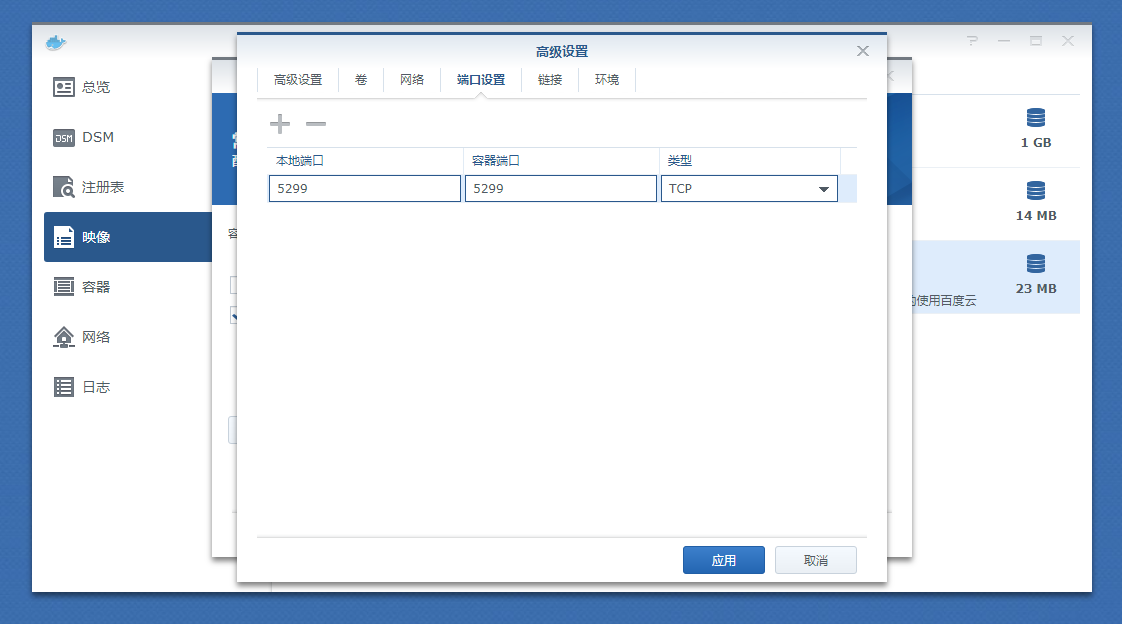
Task: Open 网络 network section
Action: [x=96, y=337]
